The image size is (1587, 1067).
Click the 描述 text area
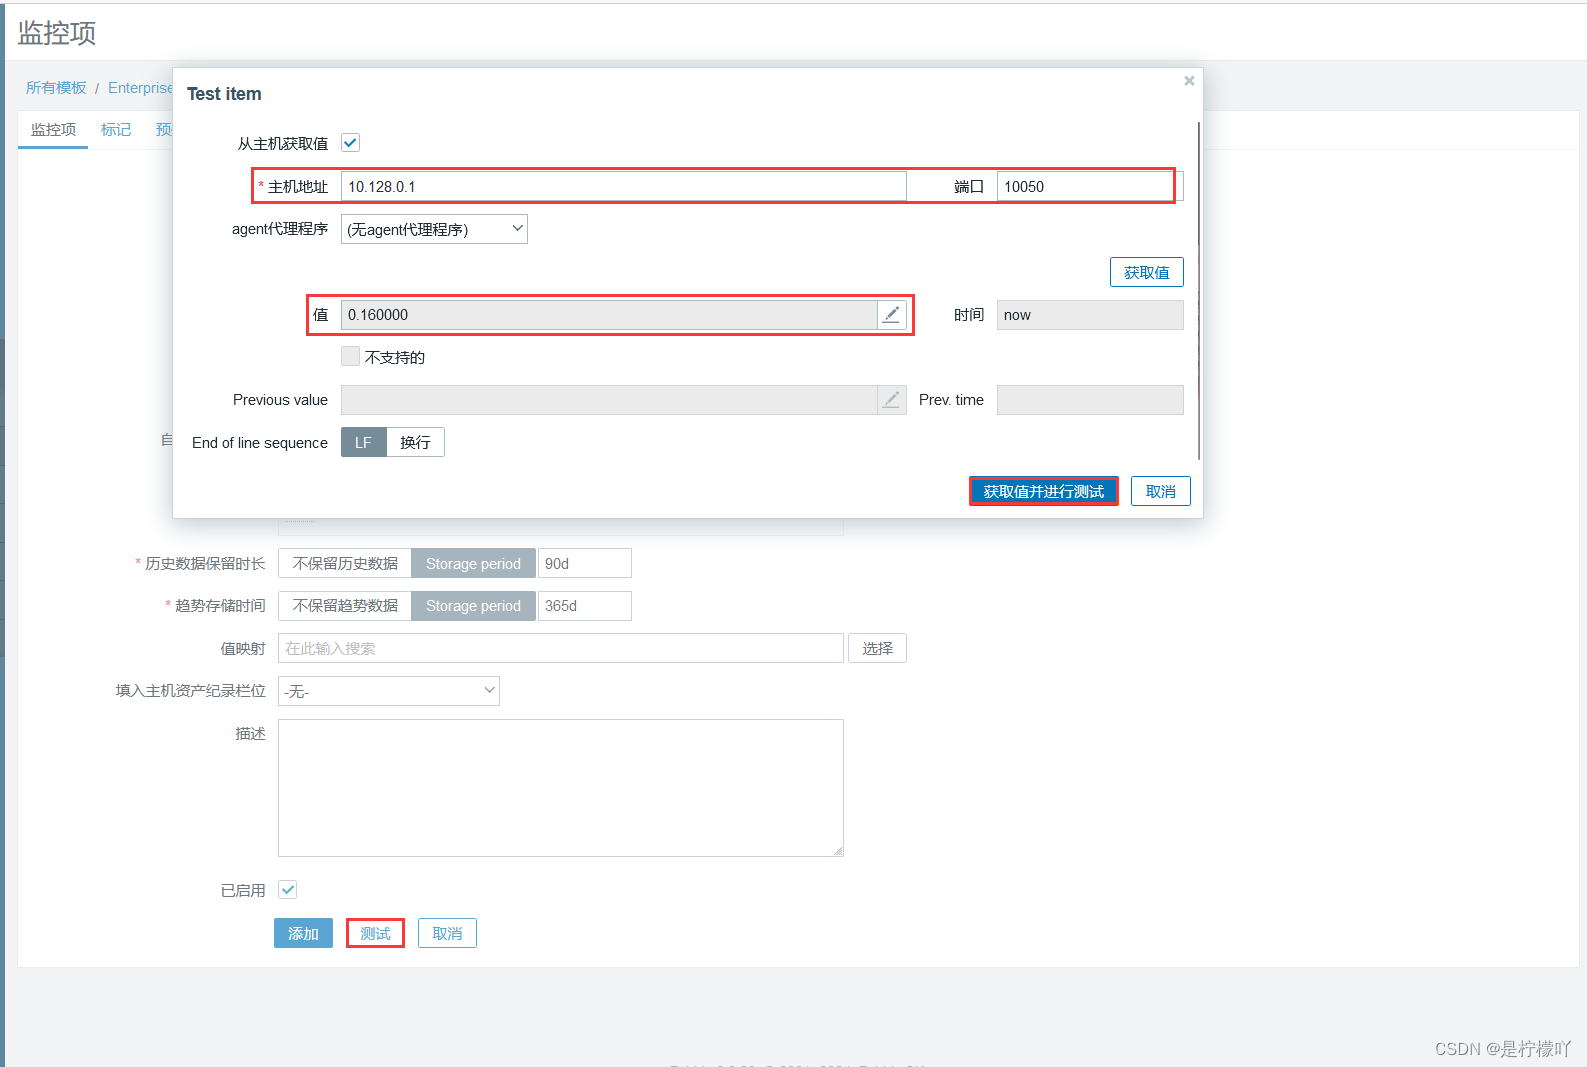click(x=561, y=788)
